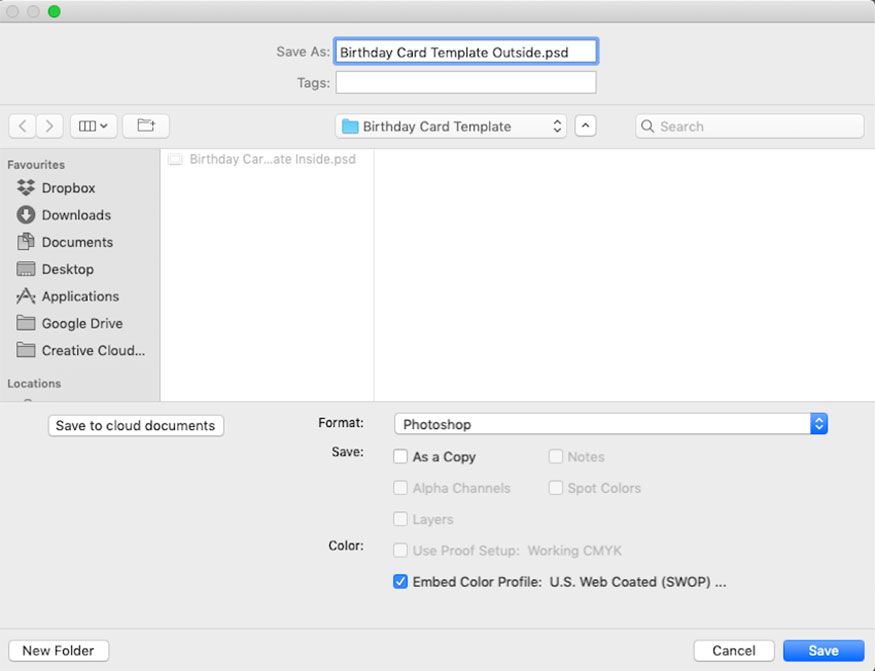Click the Save As filename field
The height and width of the screenshot is (671, 875).
pyautogui.click(x=466, y=52)
